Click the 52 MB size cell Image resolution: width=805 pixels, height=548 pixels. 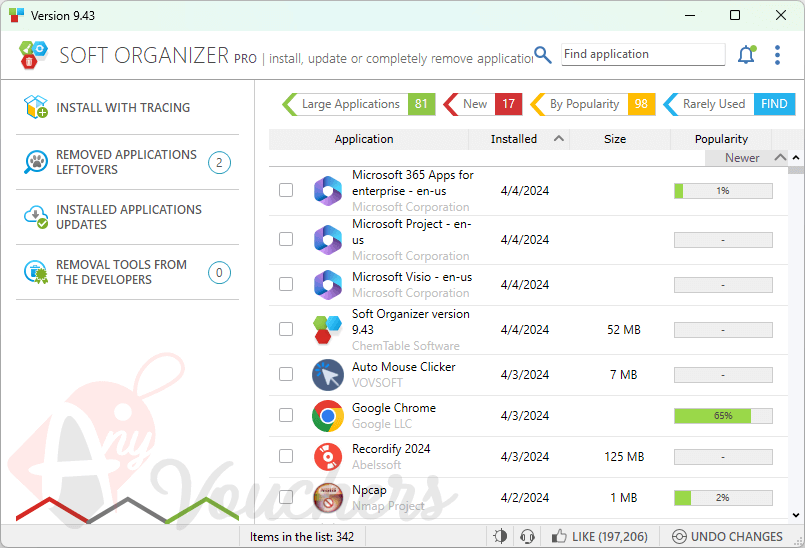coord(624,330)
